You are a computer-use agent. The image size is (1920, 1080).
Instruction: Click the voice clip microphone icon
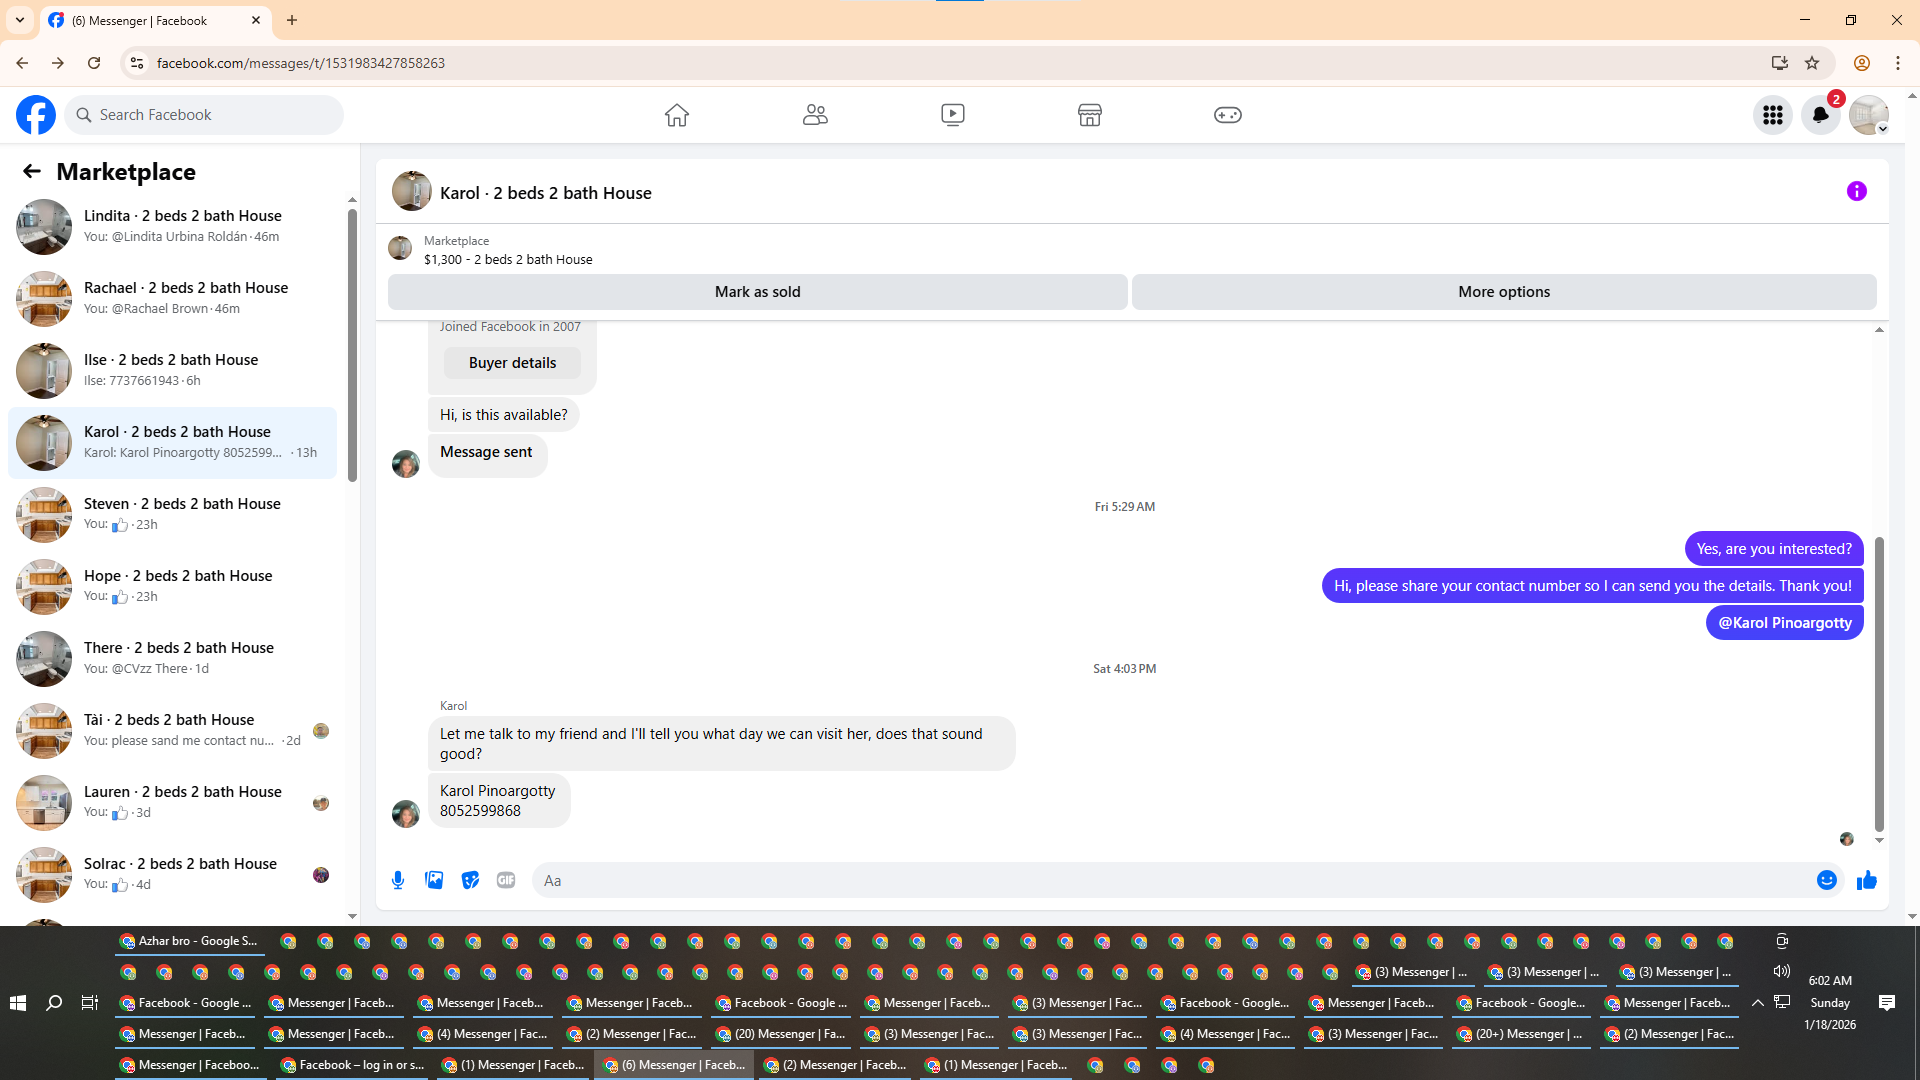click(398, 880)
